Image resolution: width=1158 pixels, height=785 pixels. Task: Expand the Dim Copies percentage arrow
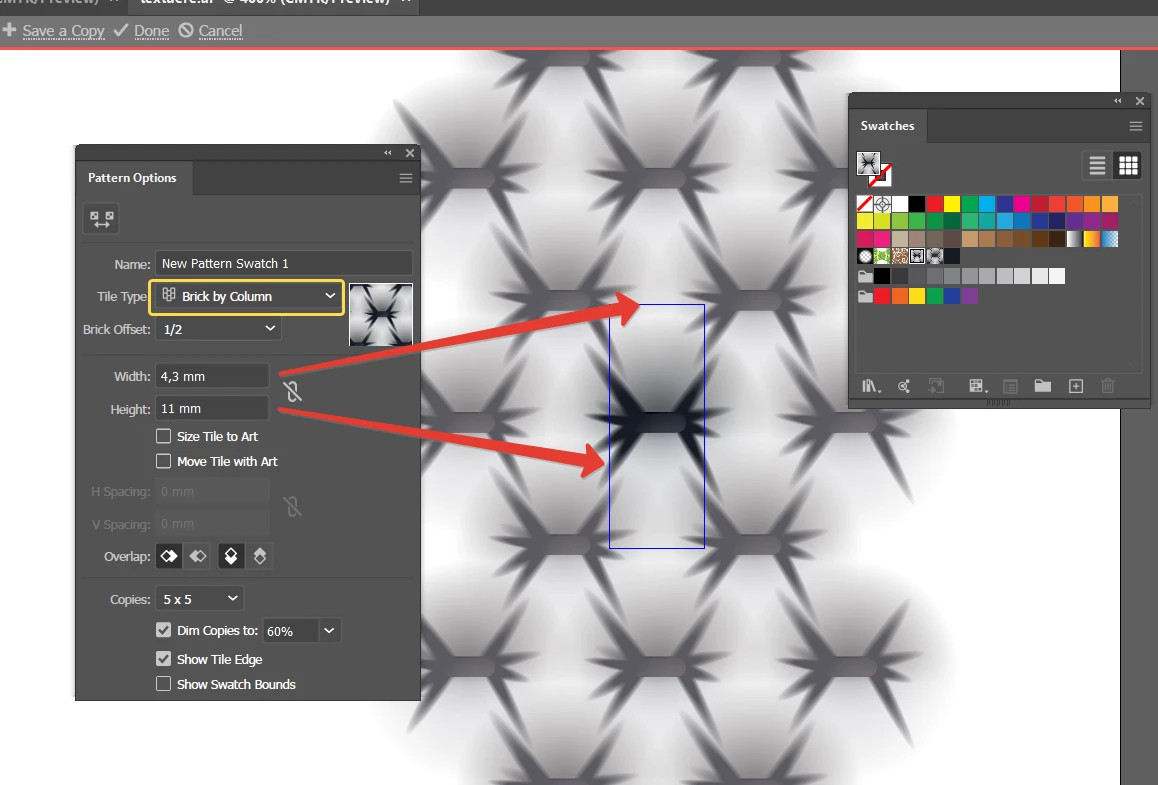(x=329, y=631)
